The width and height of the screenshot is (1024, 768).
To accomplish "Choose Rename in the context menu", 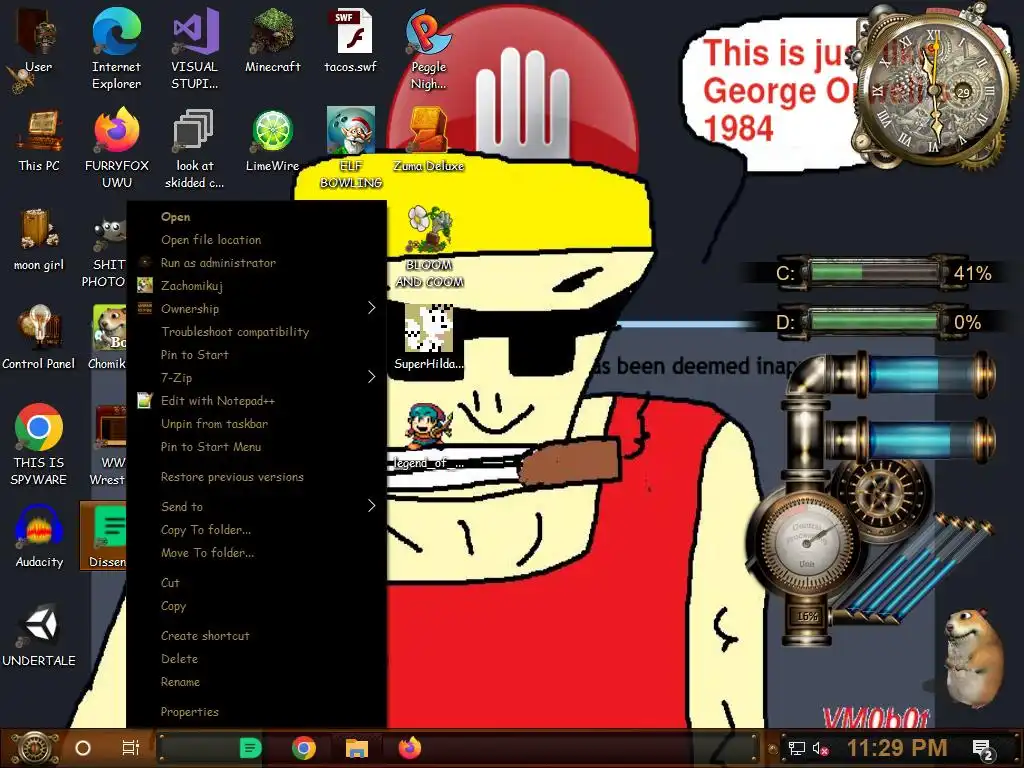I will pos(257,681).
